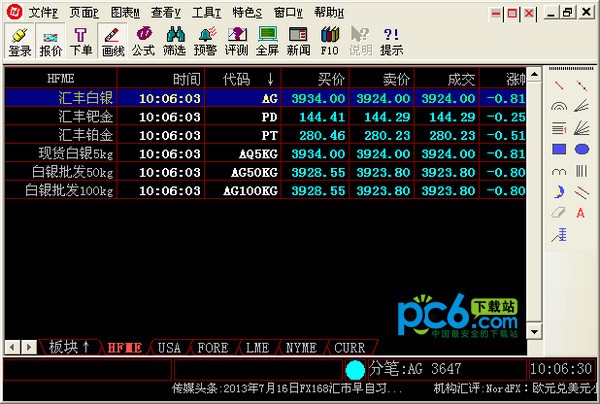
Task: Open the 工具T menu
Action: (x=207, y=13)
